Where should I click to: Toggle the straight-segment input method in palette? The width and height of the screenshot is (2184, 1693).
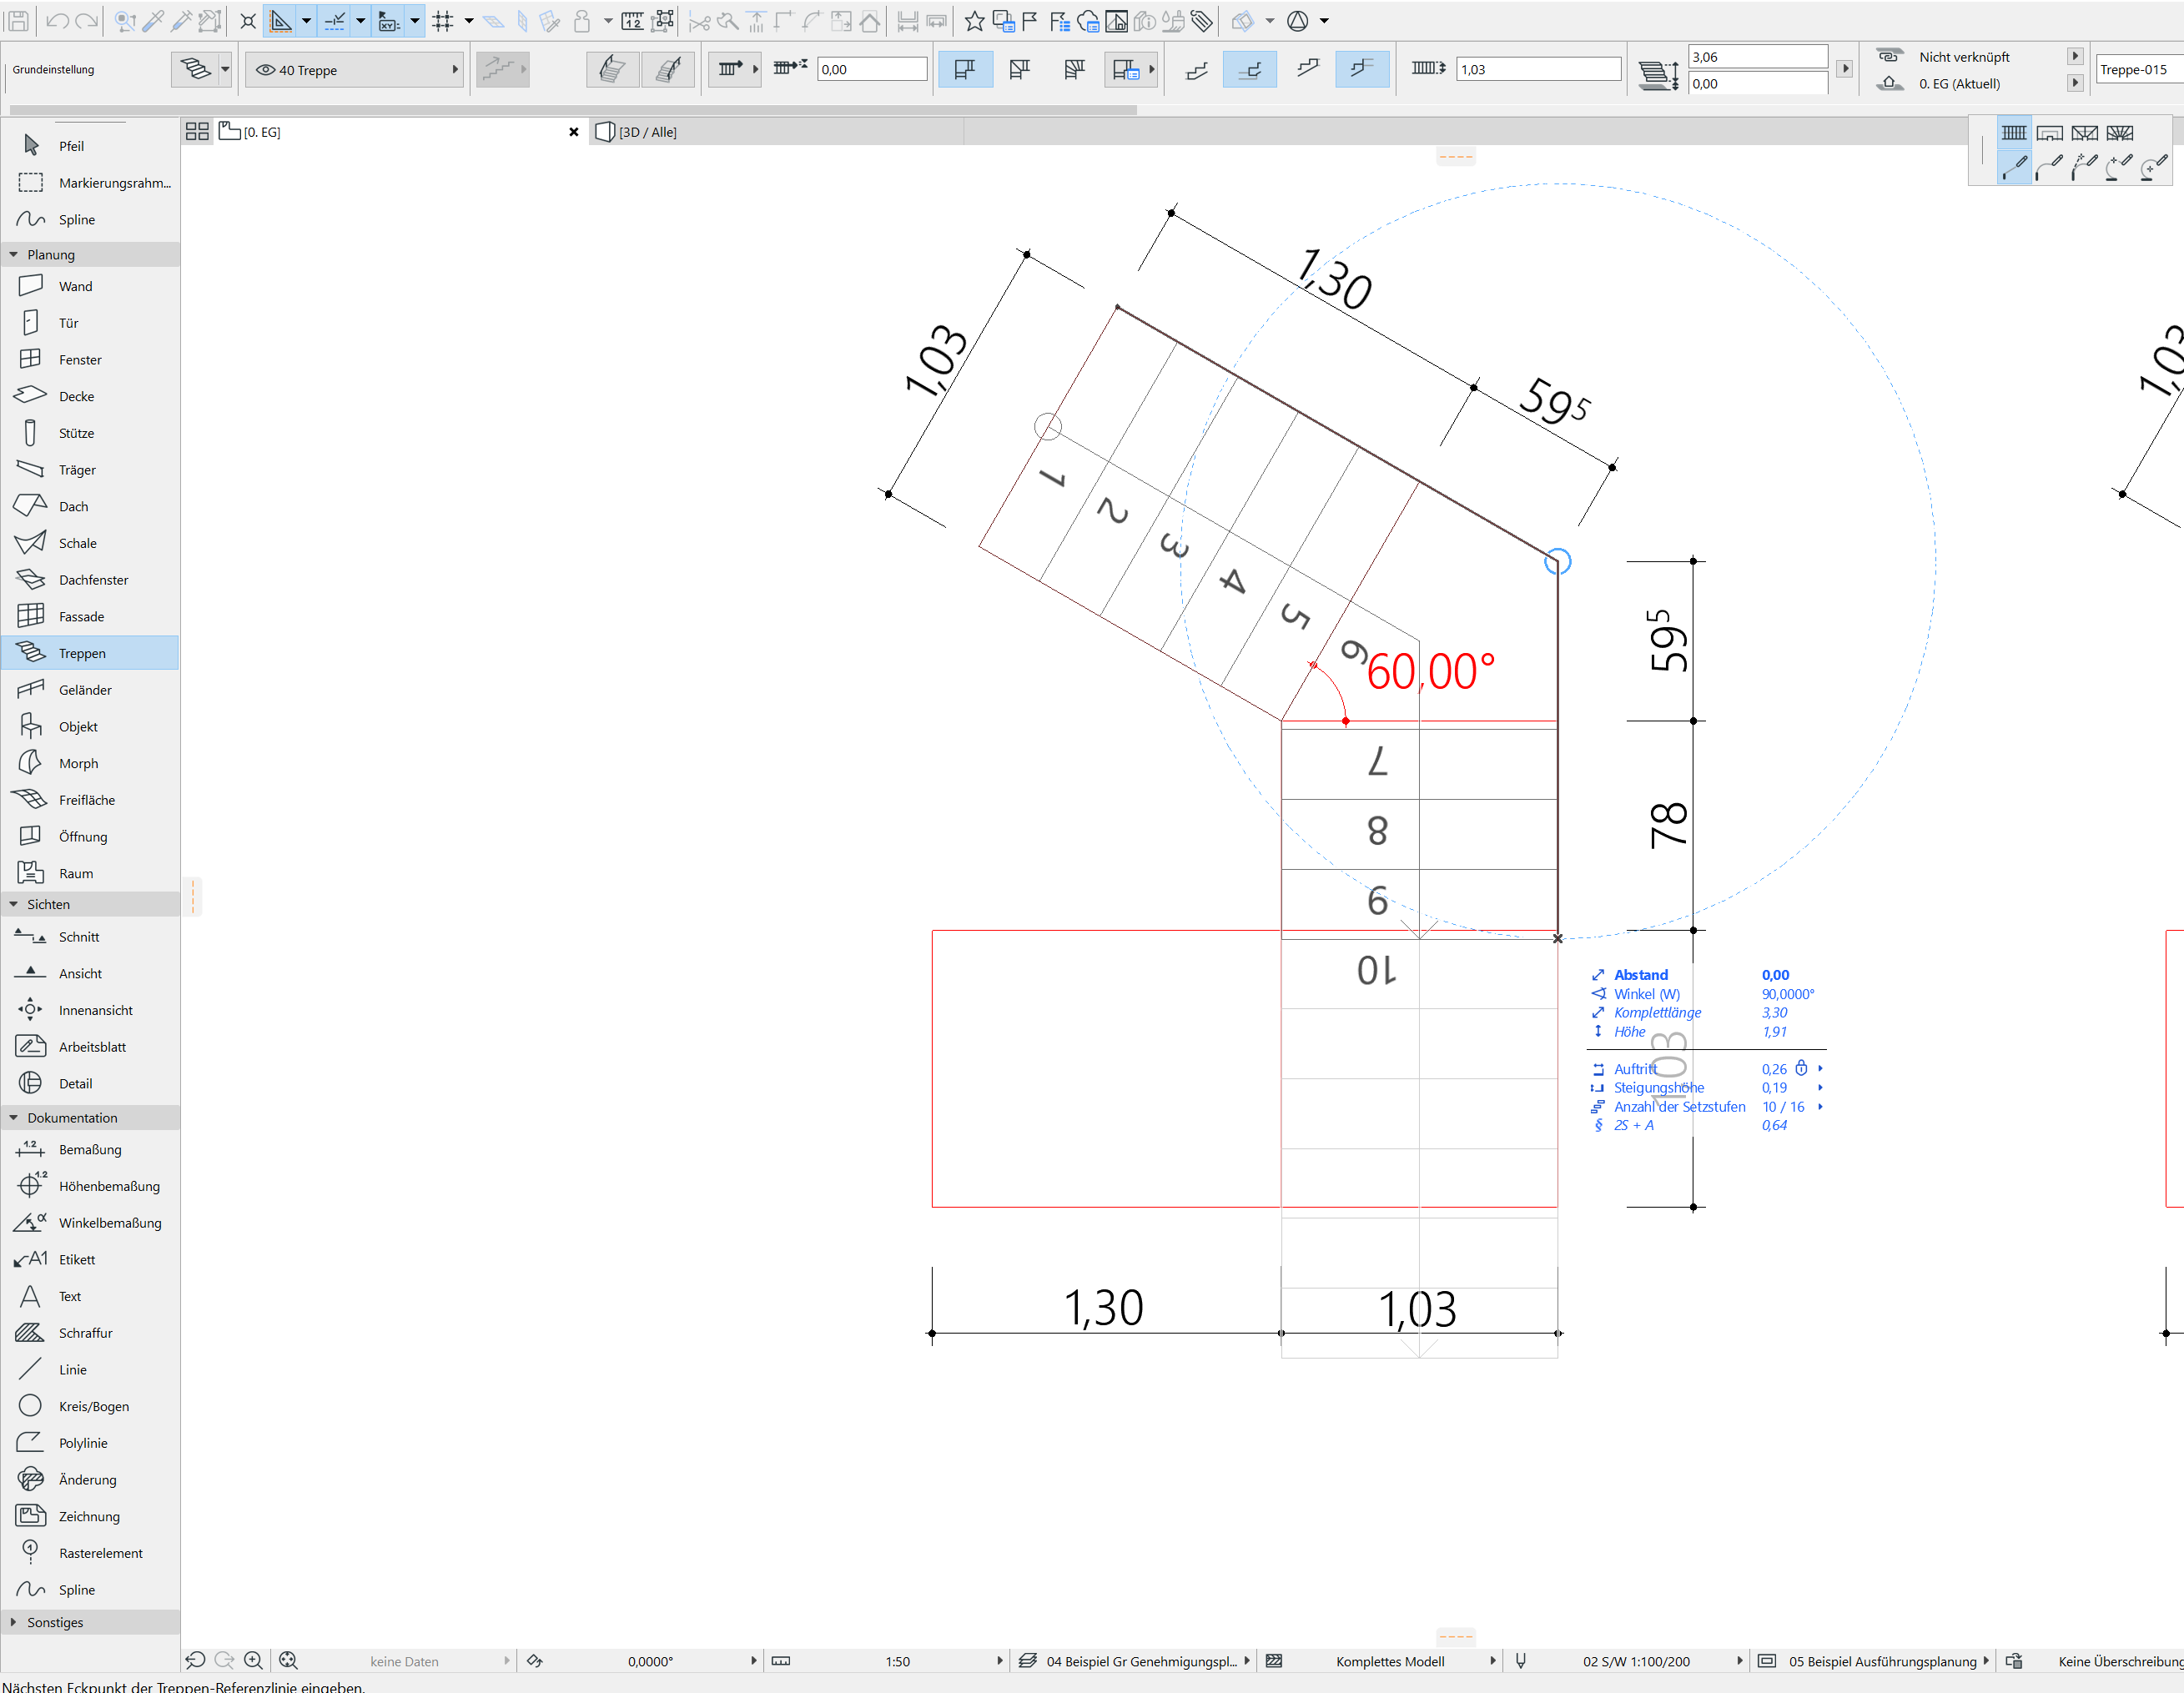pyautogui.click(x=2014, y=167)
